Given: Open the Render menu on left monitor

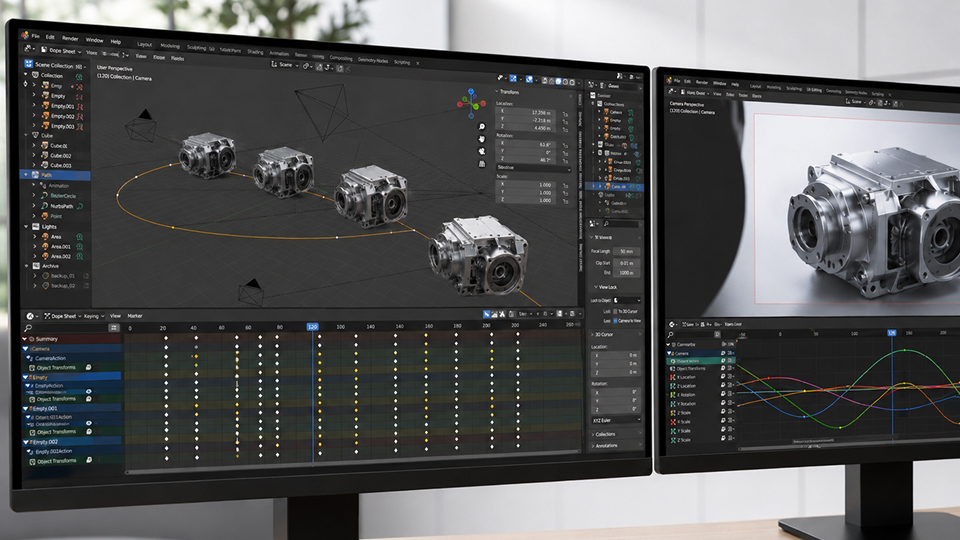Looking at the screenshot, I should (x=70, y=39).
